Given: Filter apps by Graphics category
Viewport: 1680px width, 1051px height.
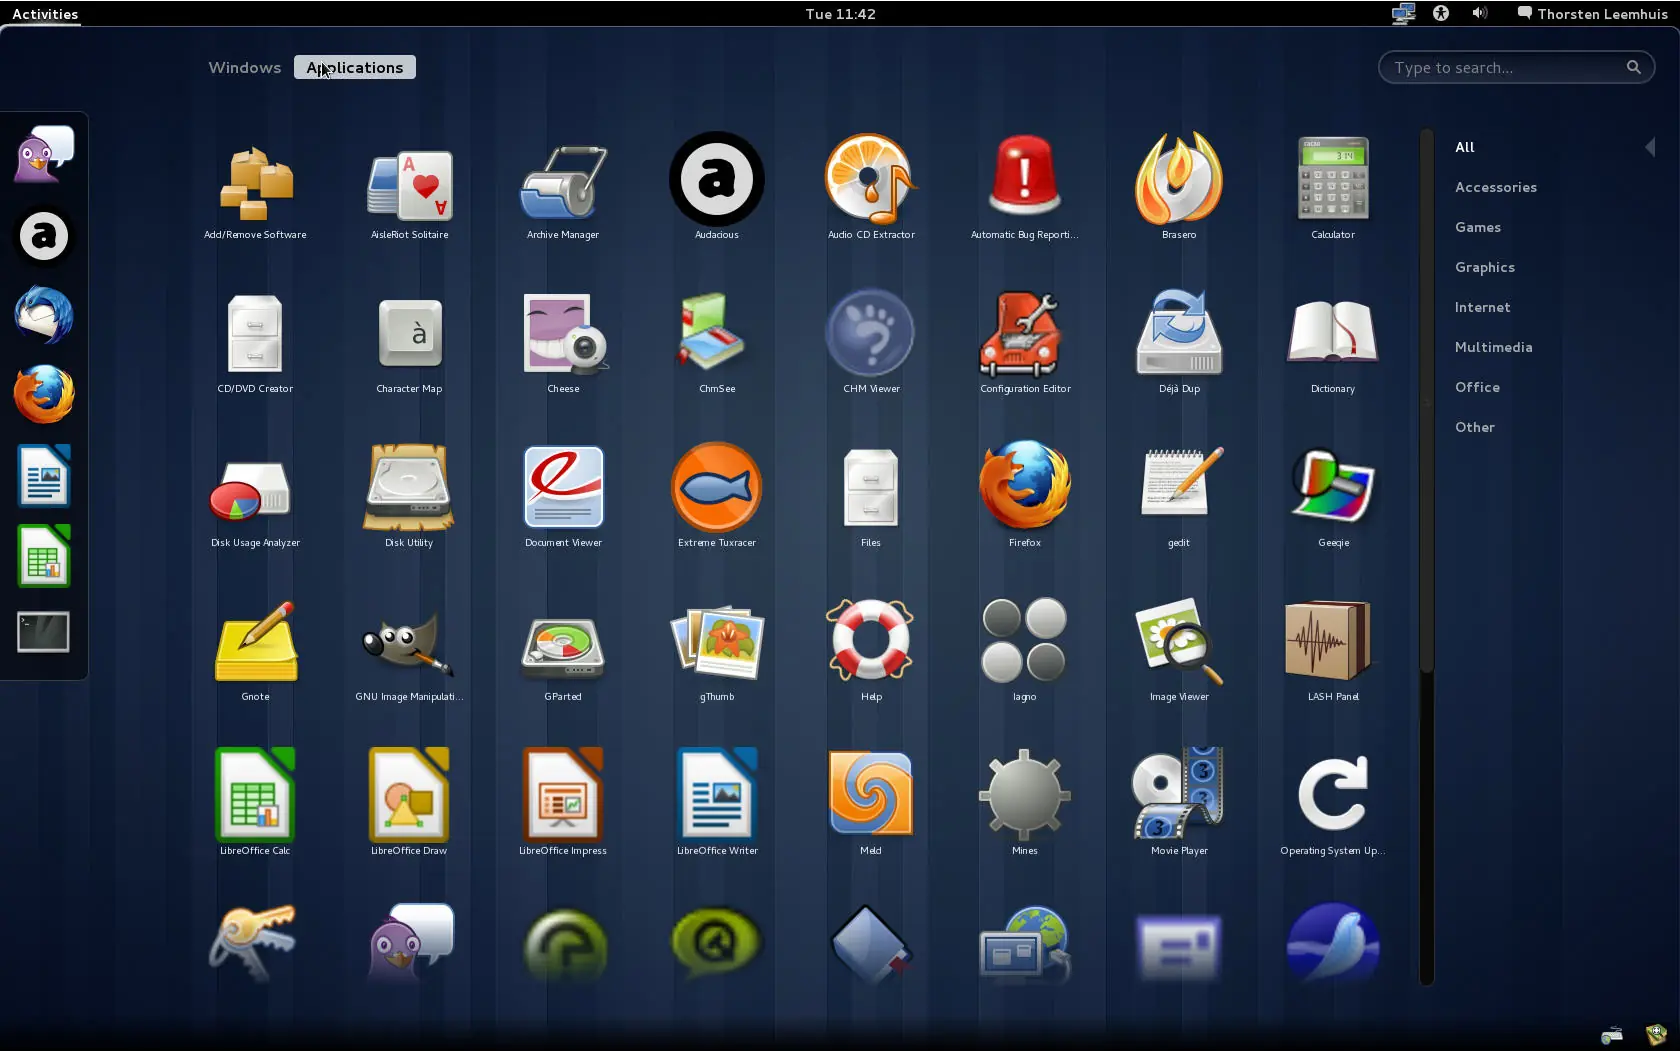Looking at the screenshot, I should [x=1486, y=267].
